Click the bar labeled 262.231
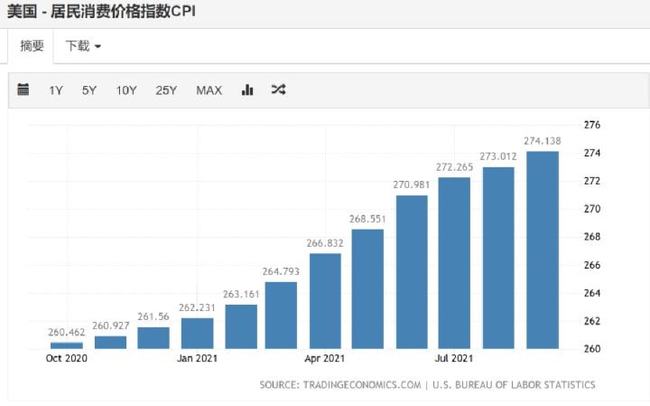The image size is (650, 406). (x=197, y=333)
